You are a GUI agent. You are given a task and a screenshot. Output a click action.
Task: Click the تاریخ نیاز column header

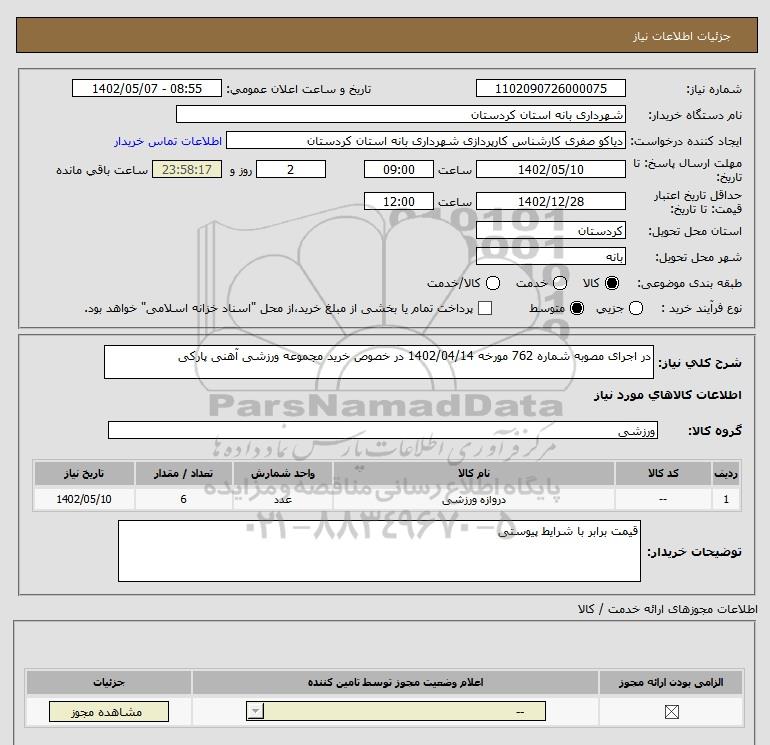point(84,473)
